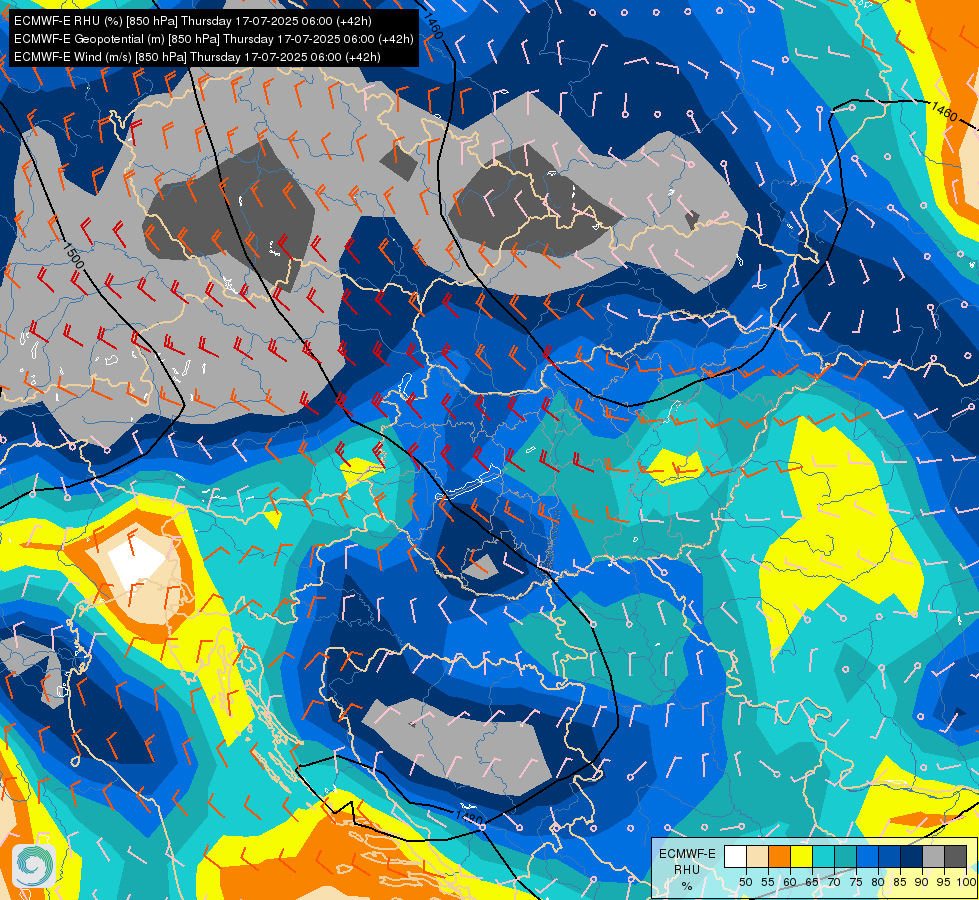The image size is (979, 900).
Task: Click the RHU label in the legend
Action: click(687, 869)
